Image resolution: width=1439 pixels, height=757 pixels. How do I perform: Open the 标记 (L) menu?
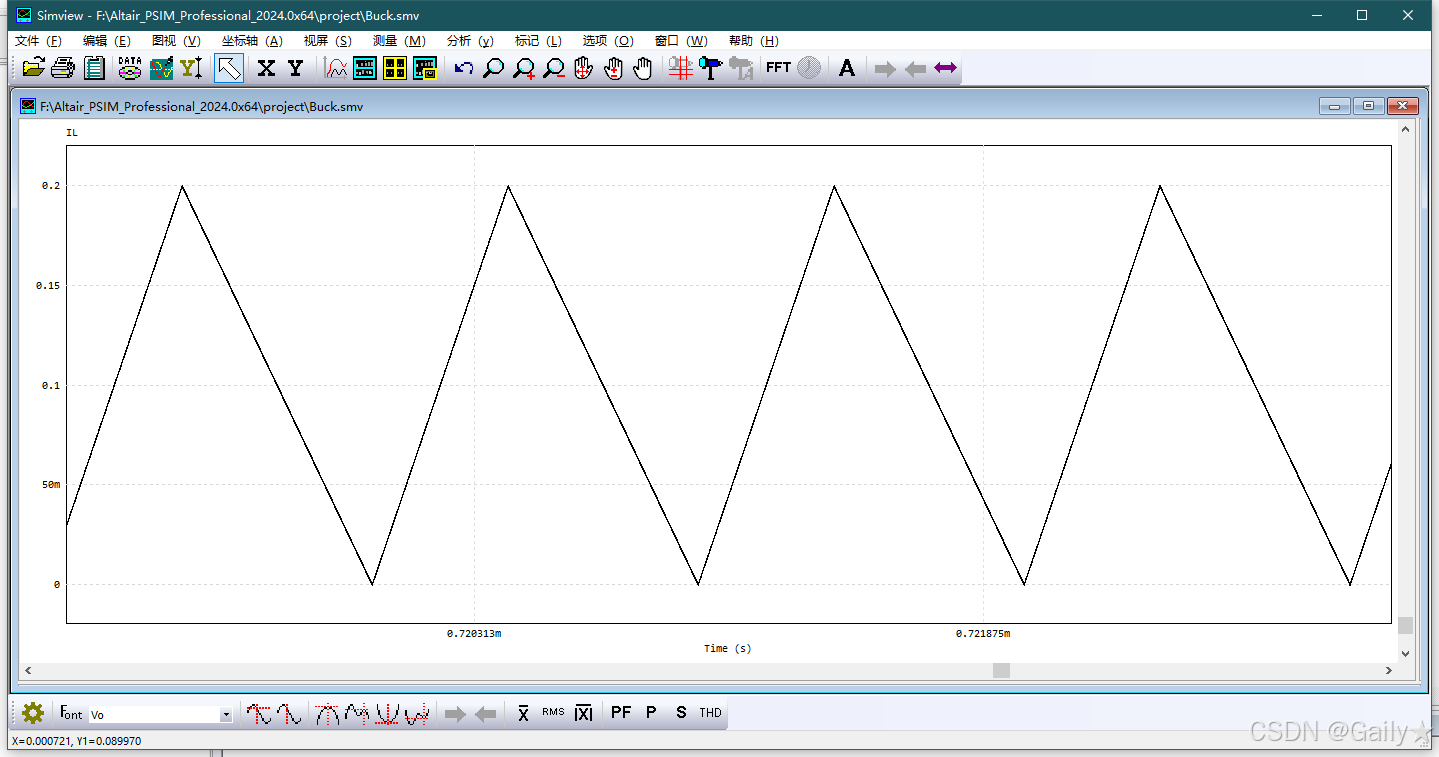[538, 41]
